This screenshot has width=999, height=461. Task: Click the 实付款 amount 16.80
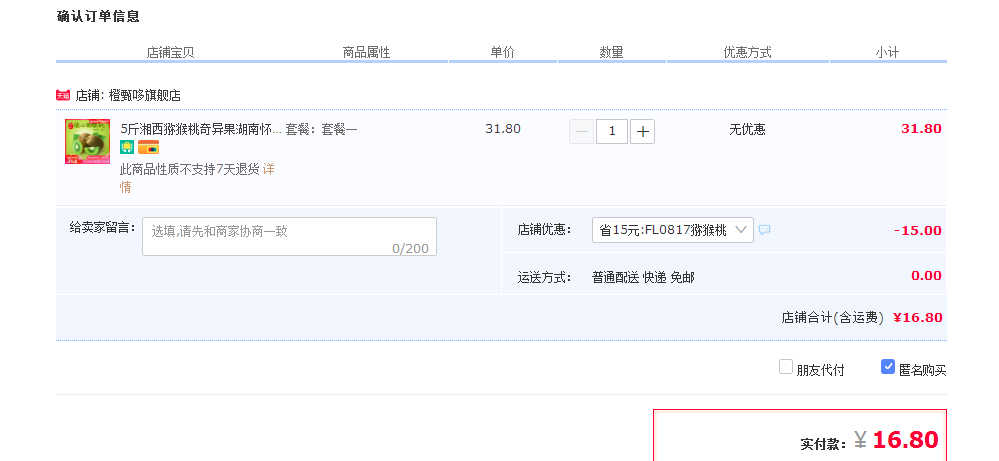click(x=905, y=439)
